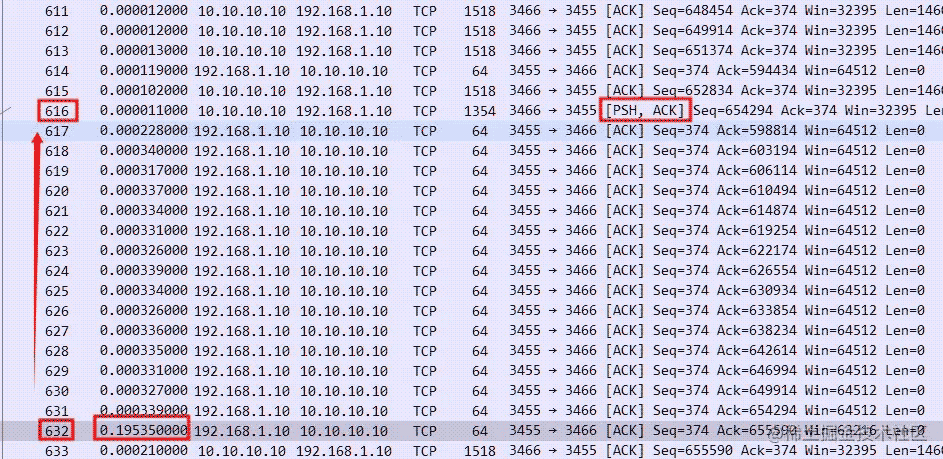Click the highlighted packet row 617
The image size is (943, 459).
(472, 131)
